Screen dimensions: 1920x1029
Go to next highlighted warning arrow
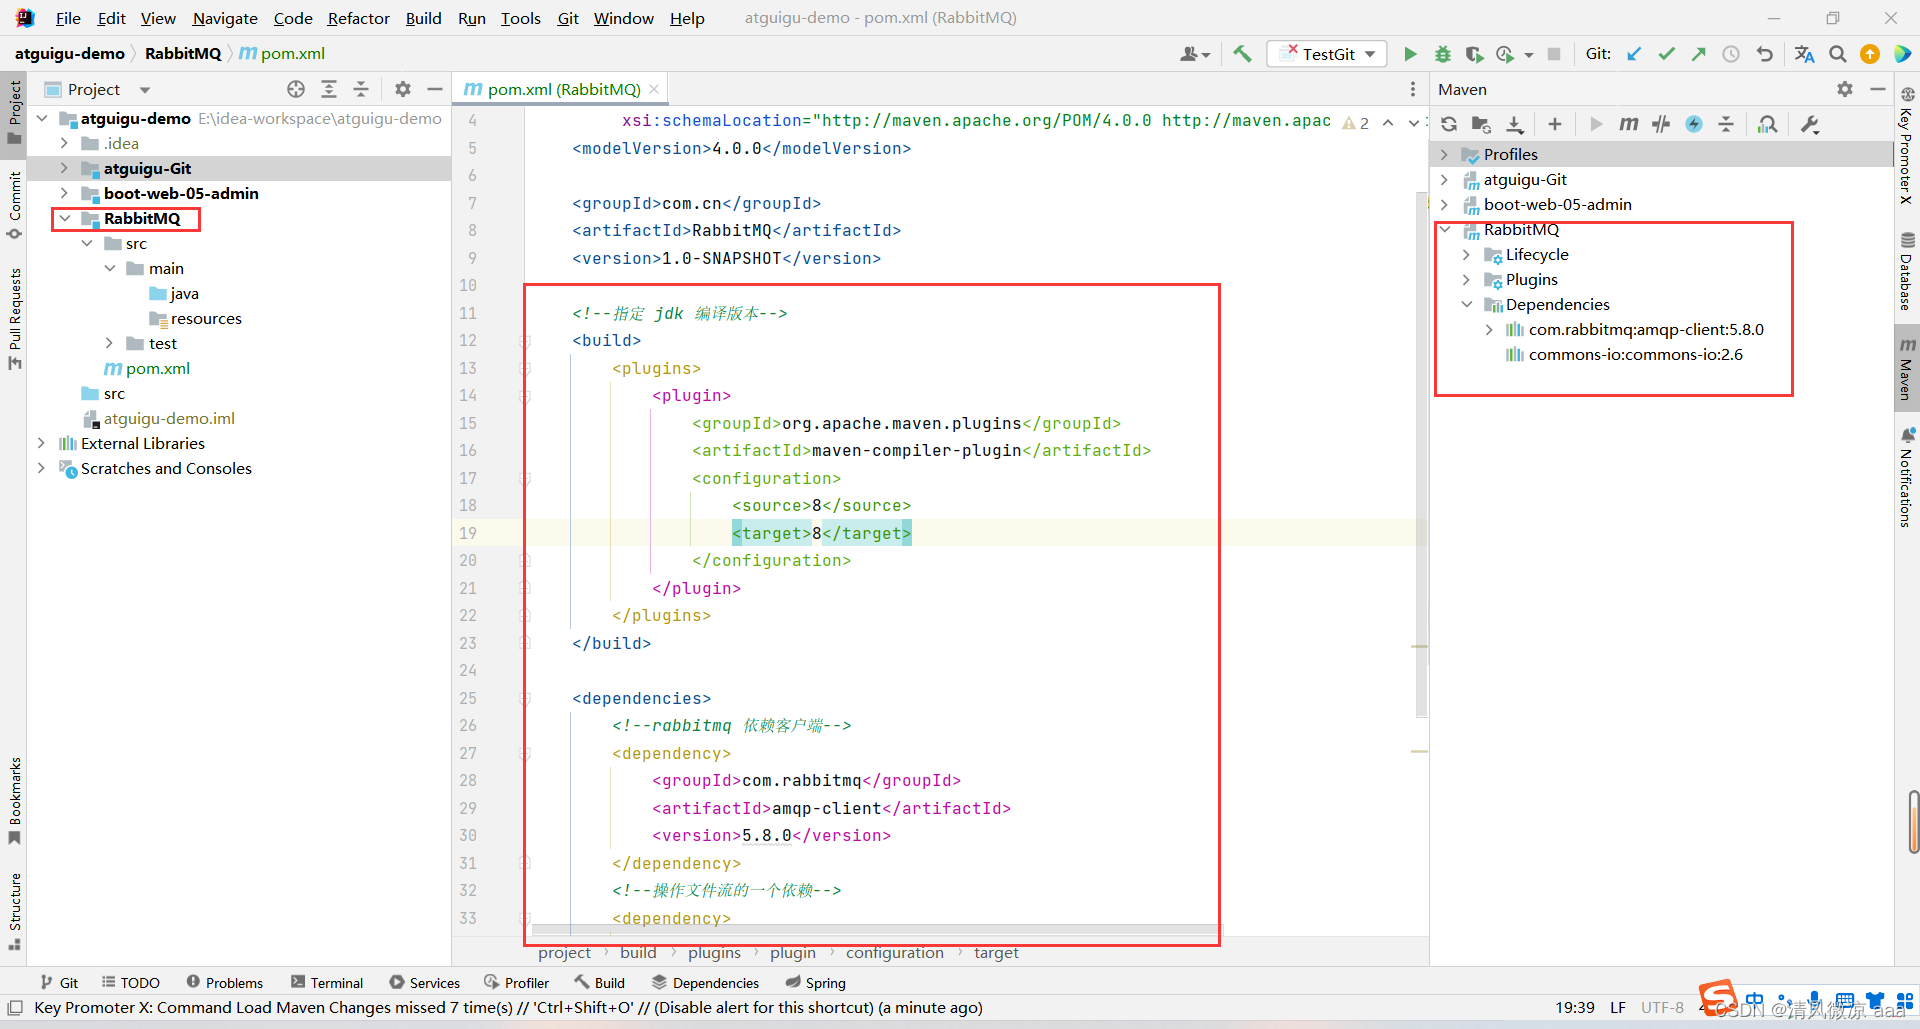[1413, 123]
